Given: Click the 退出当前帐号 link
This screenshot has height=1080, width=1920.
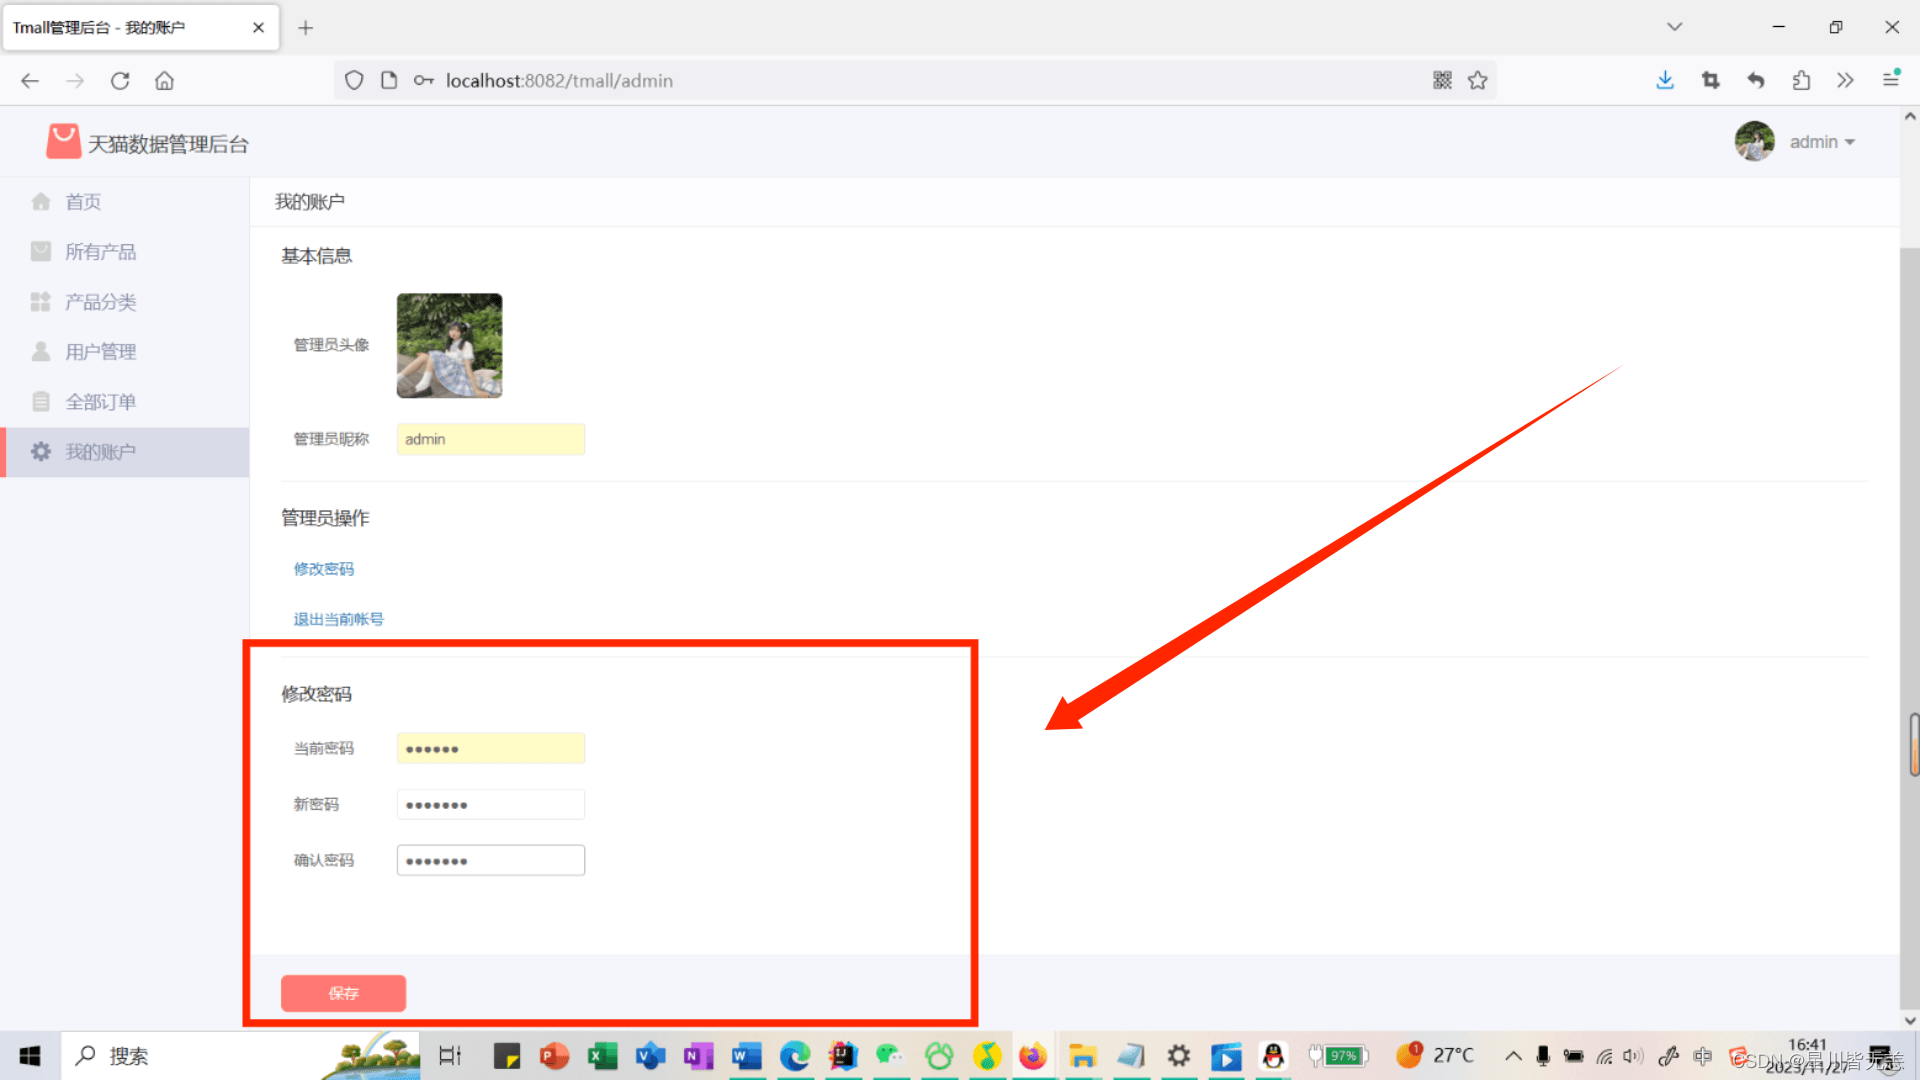Looking at the screenshot, I should 338,619.
